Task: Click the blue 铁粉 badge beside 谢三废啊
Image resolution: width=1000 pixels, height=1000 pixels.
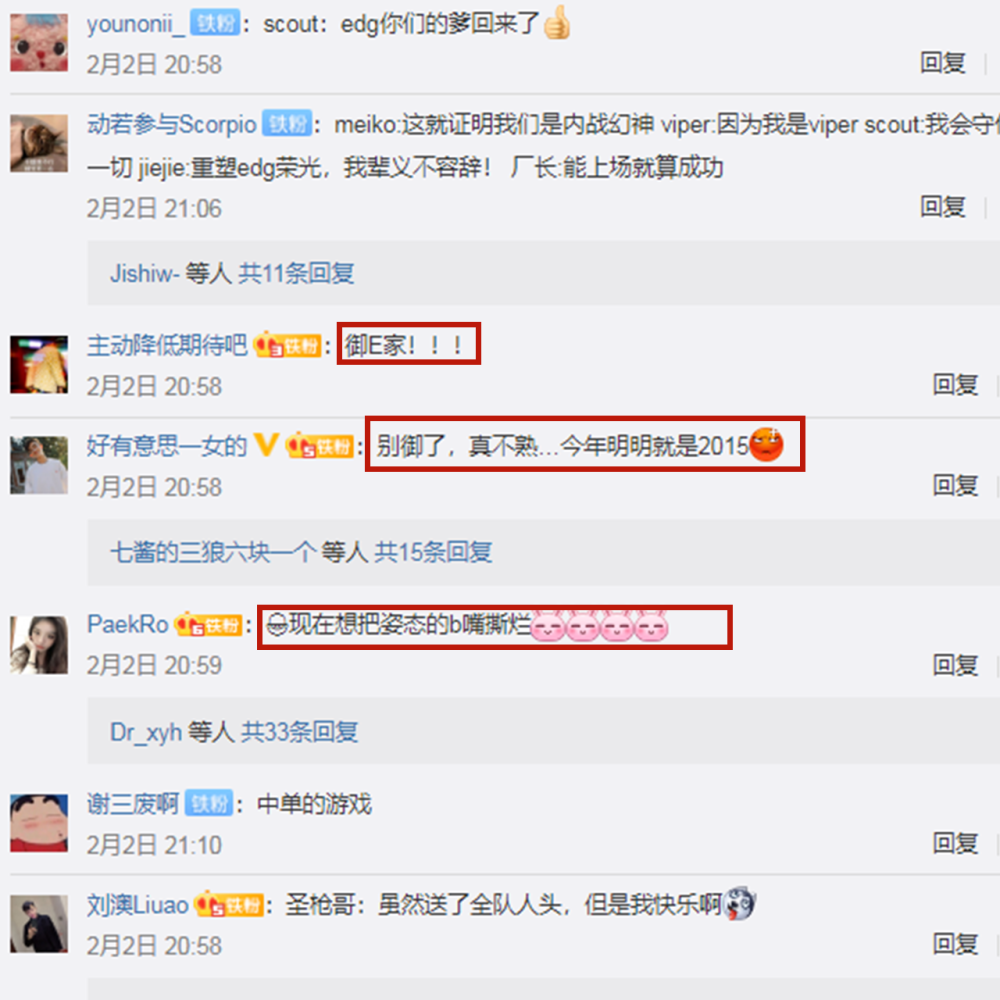Action: pos(209,804)
